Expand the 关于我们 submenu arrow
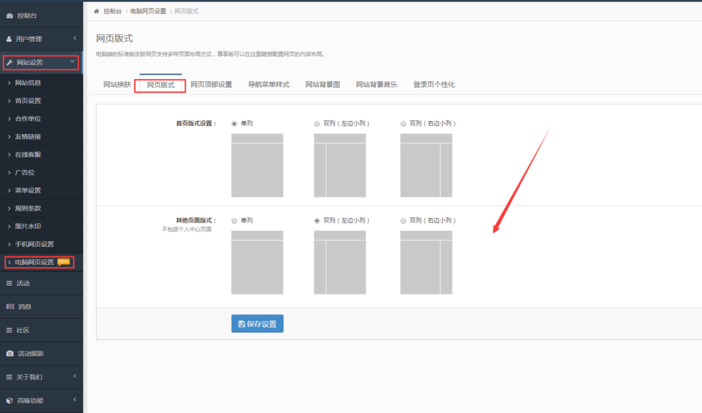 coord(73,376)
